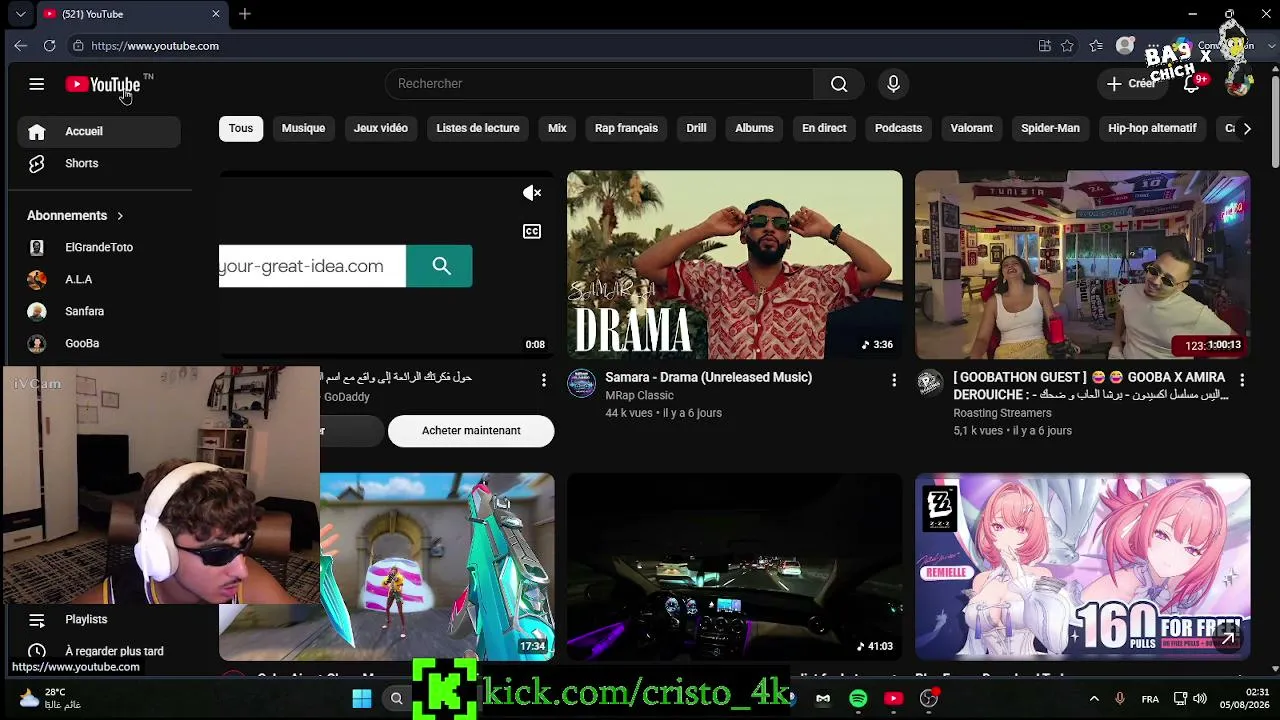
Task: Go to Accueil in the sidebar
Action: pos(99,132)
